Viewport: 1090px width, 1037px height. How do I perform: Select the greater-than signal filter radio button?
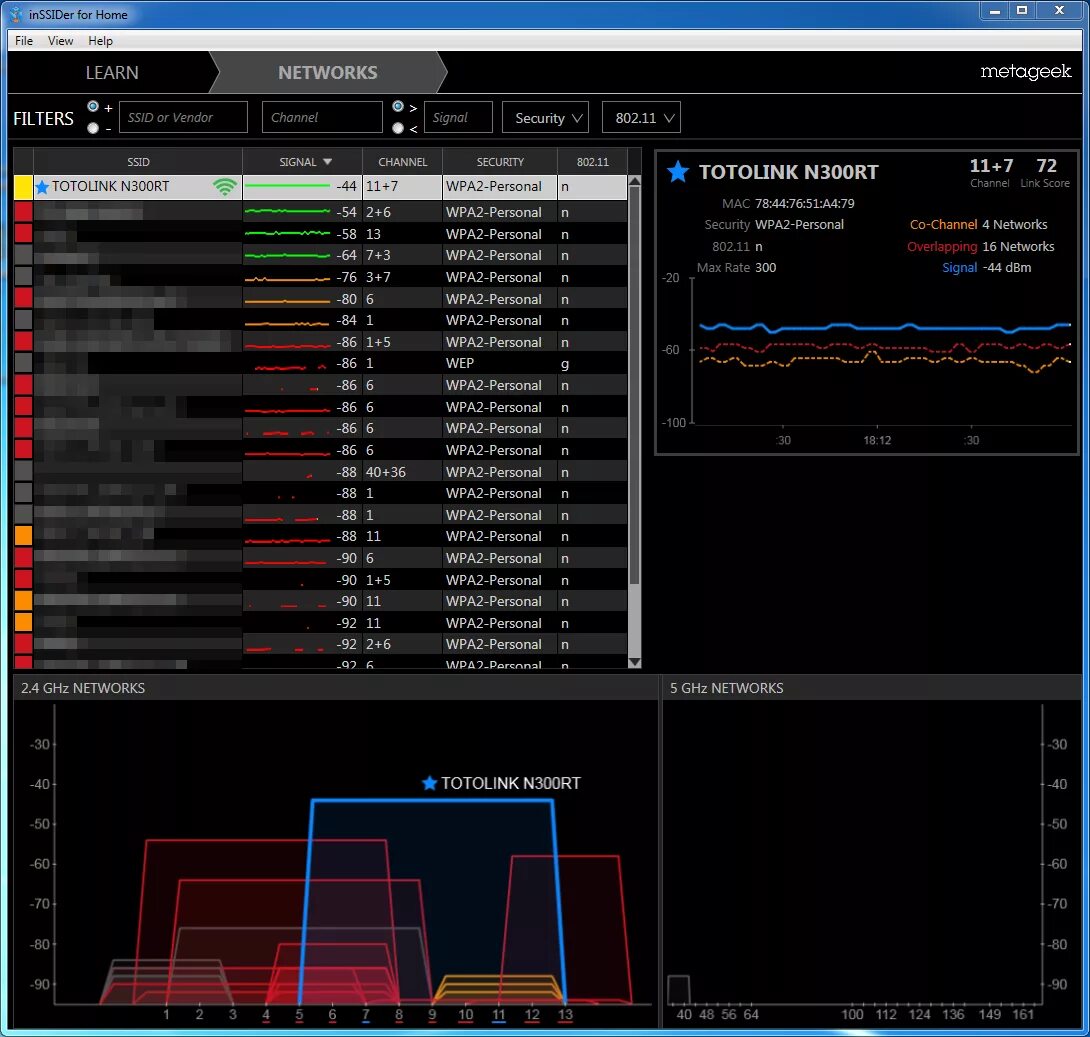click(x=398, y=106)
